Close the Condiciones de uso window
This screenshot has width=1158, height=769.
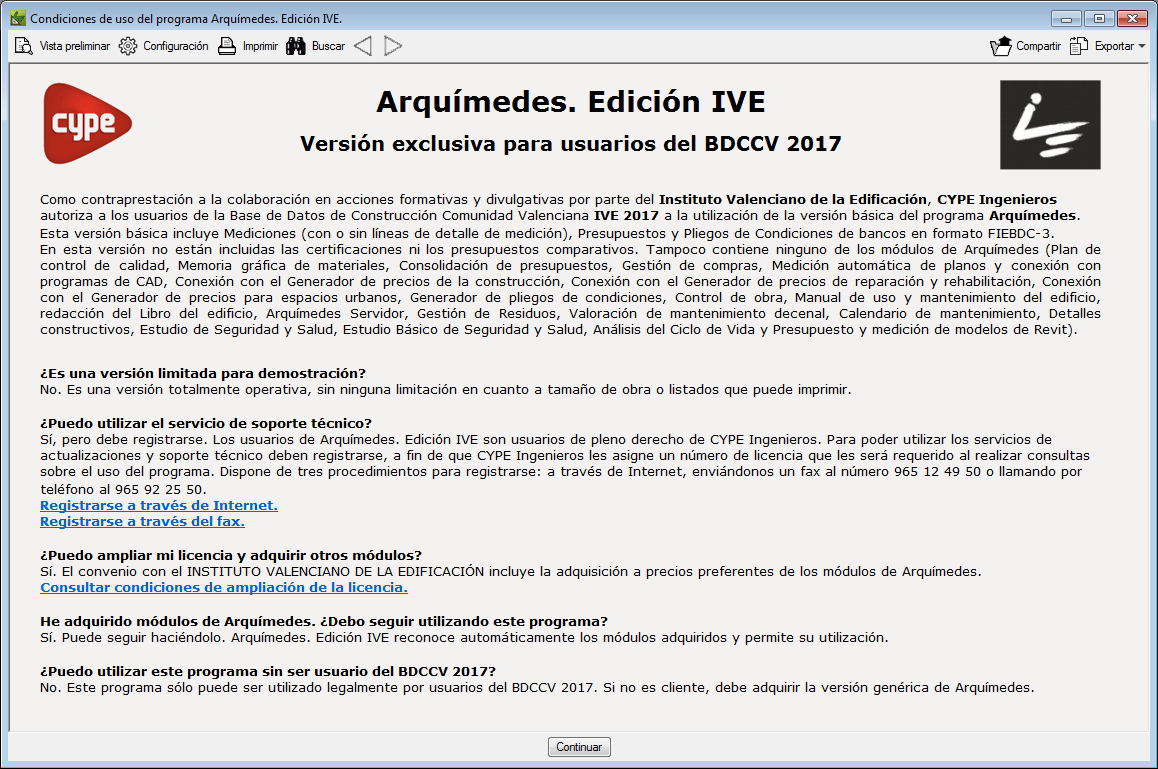[1131, 18]
